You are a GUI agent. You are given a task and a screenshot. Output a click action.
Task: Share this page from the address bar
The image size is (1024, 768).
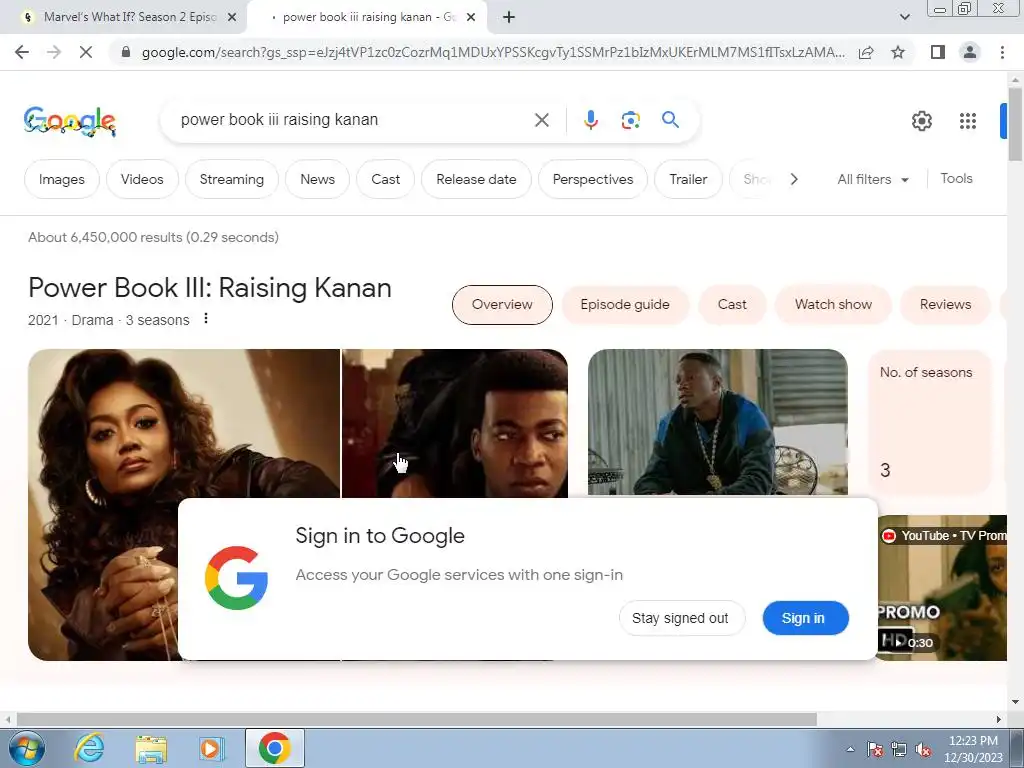coord(866,52)
